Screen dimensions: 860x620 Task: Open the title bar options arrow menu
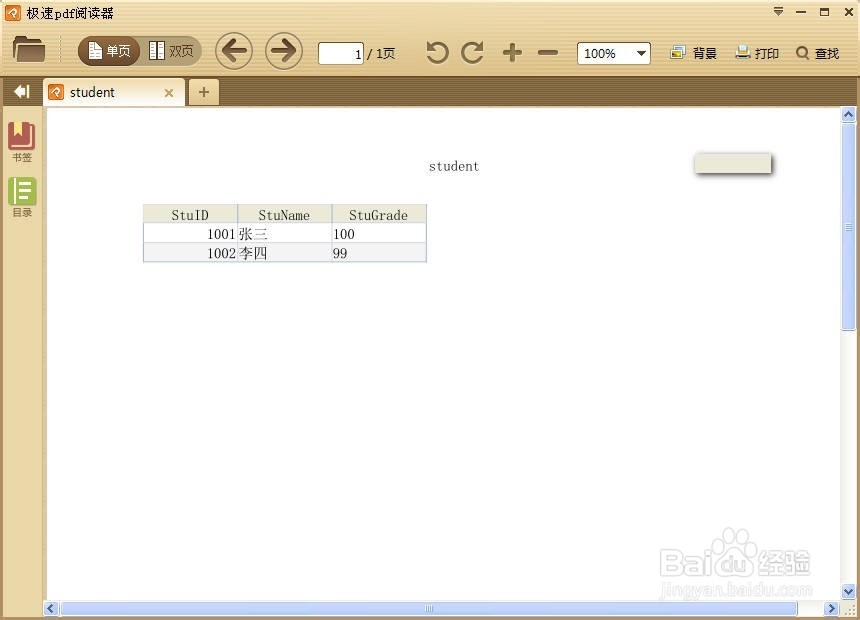(x=777, y=12)
